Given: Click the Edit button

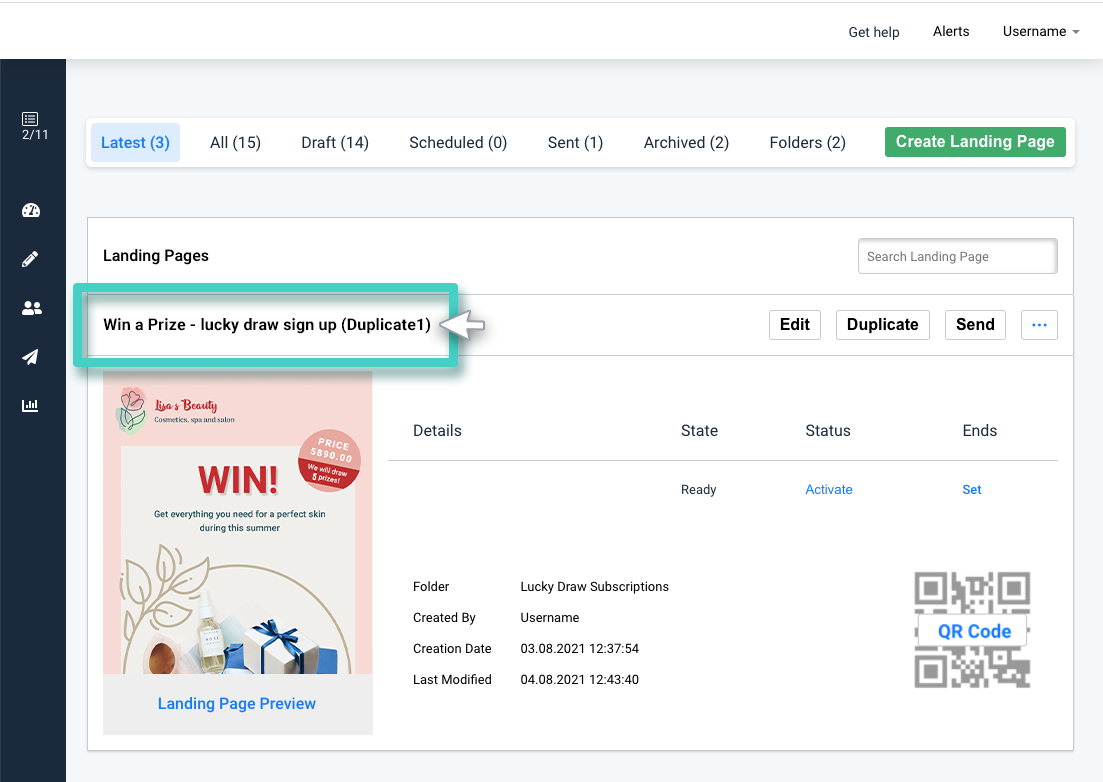Looking at the screenshot, I should point(795,325).
